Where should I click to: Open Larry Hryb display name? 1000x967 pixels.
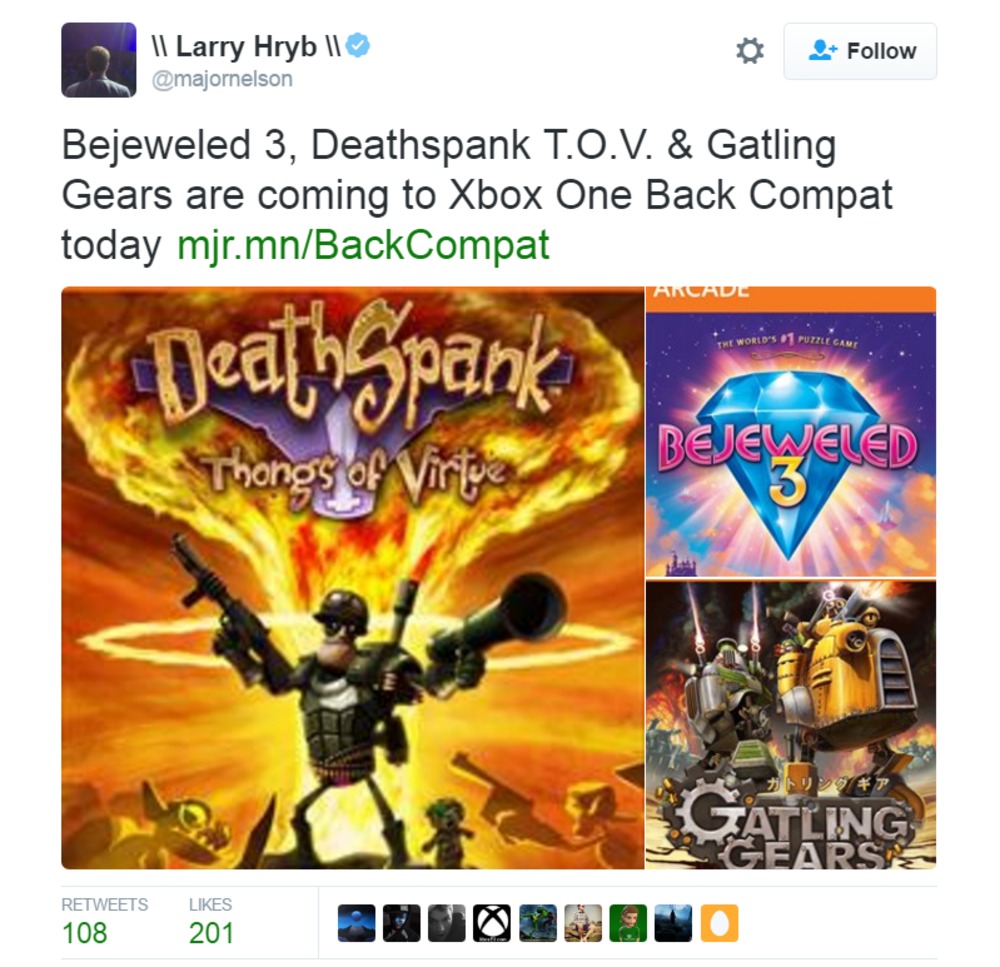coord(246,47)
